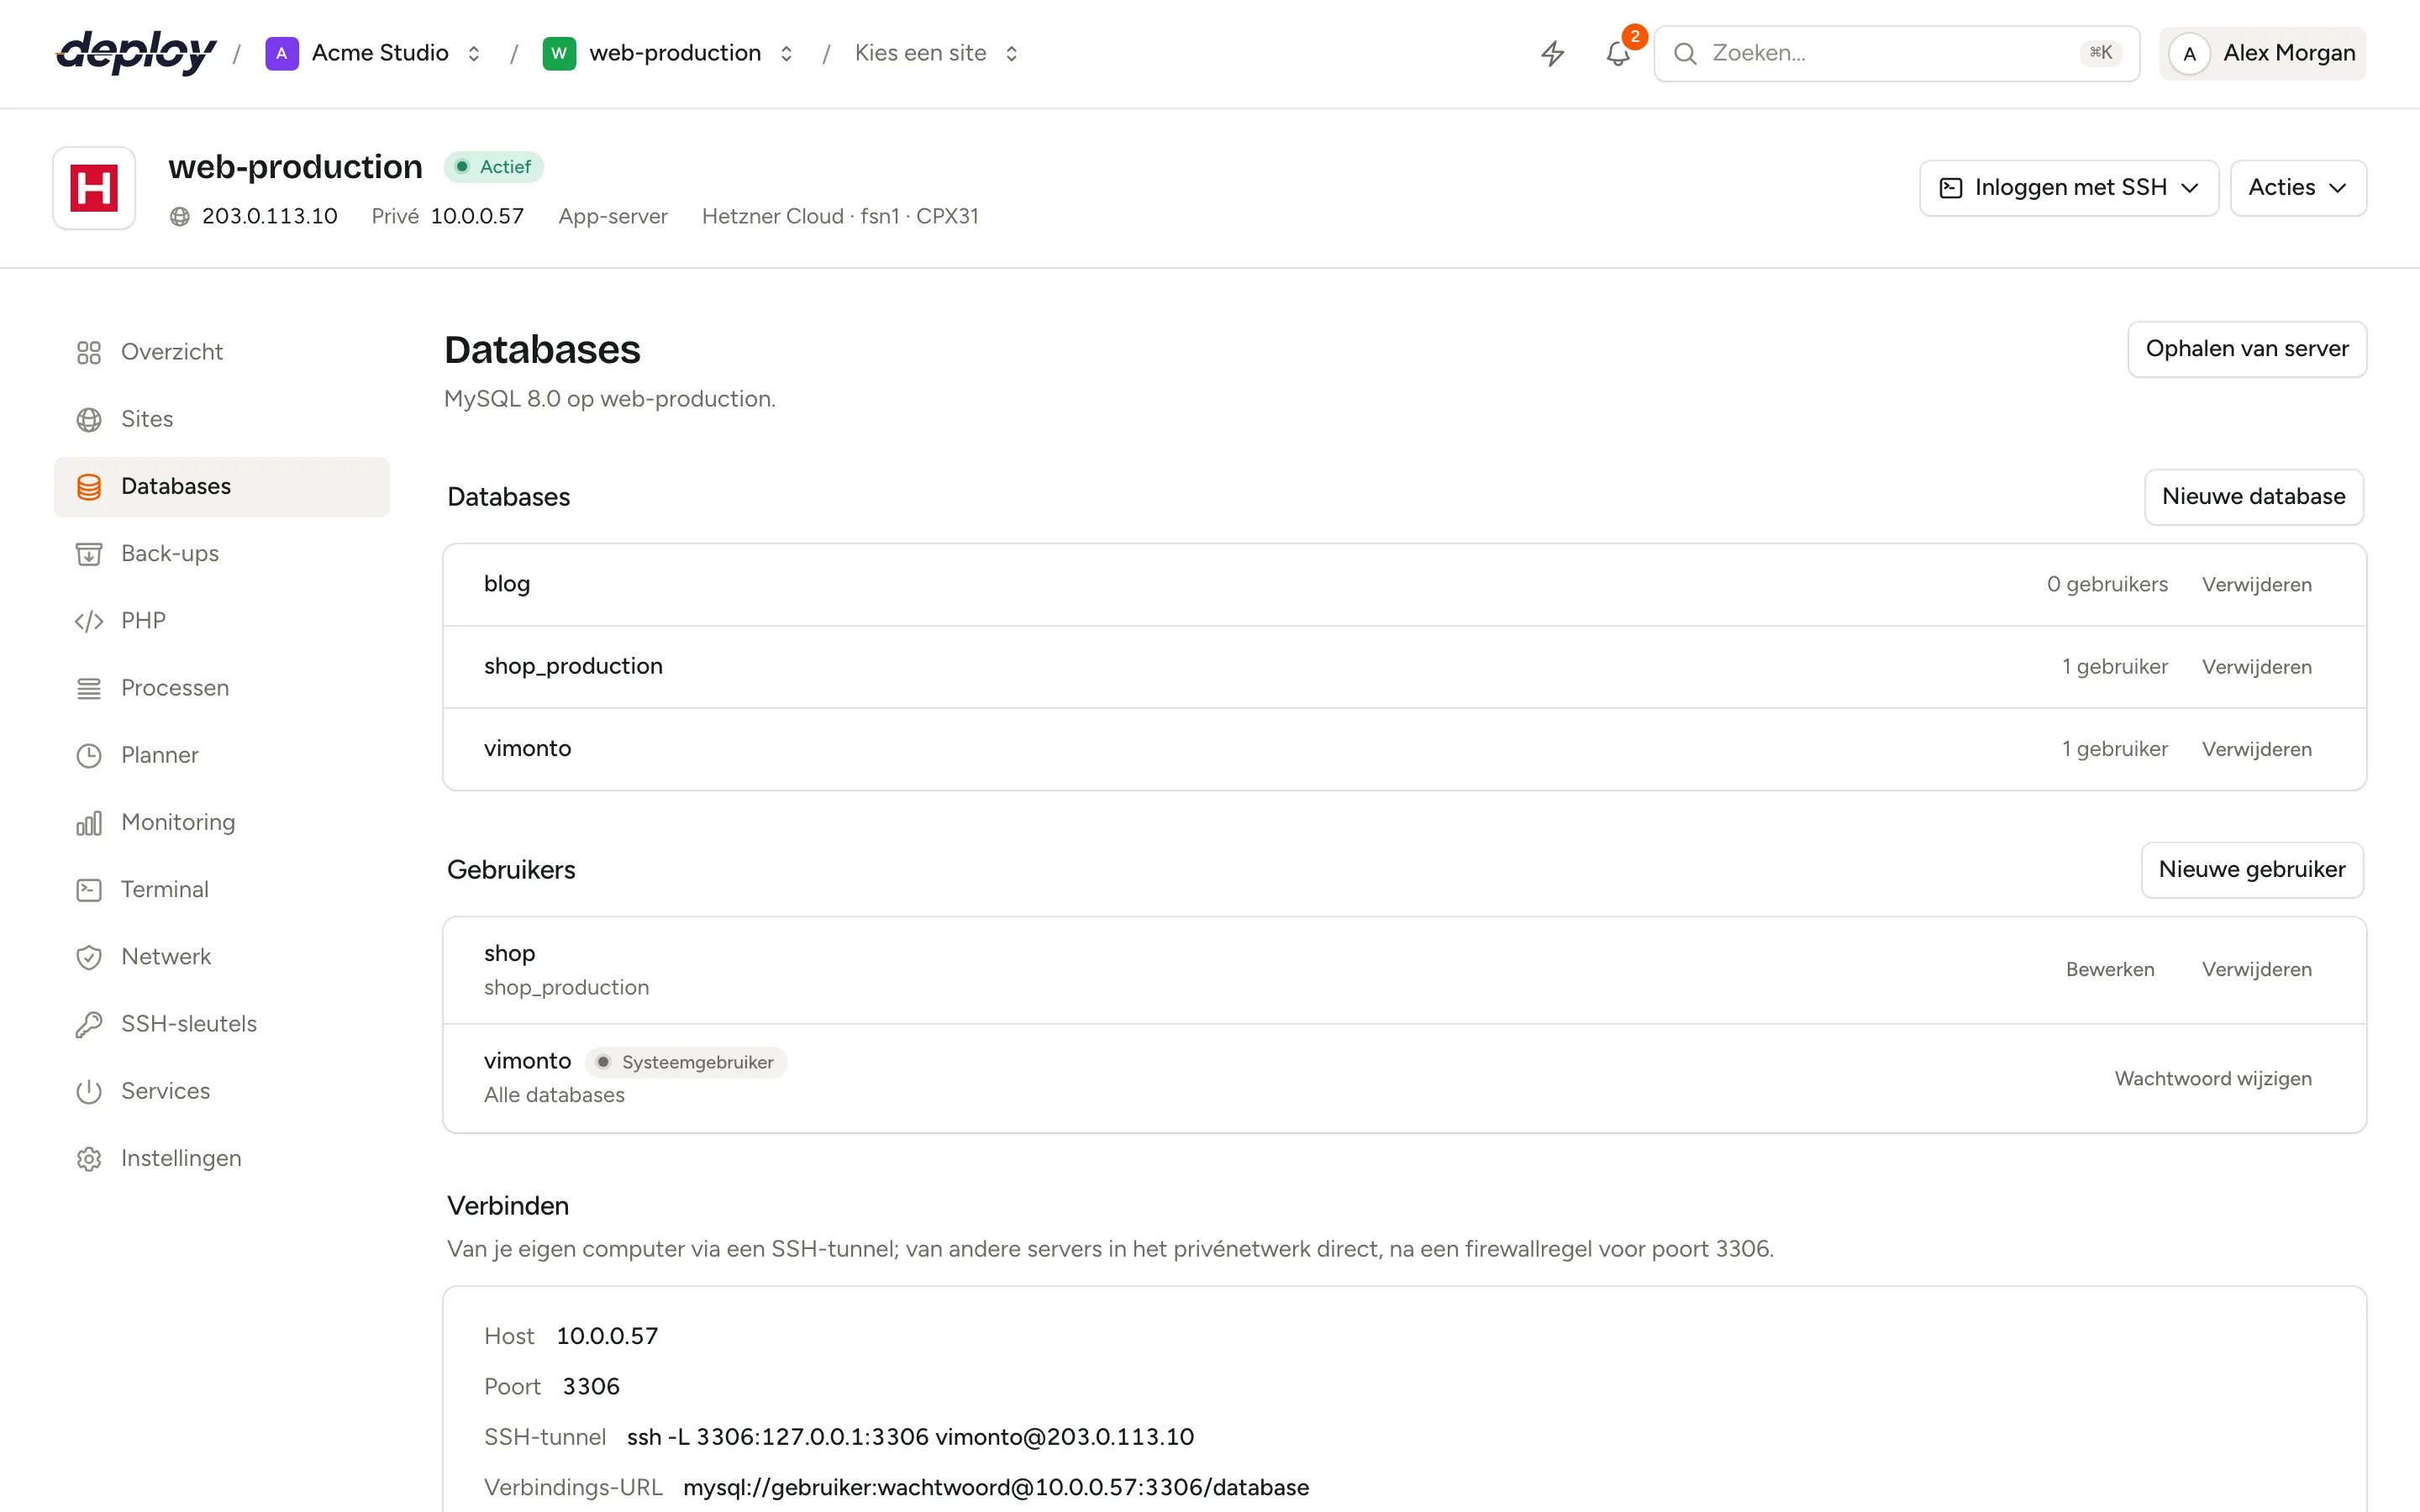Screen dimensions: 2420x1512
Task: Click the Hetzner server logo tile
Action: (x=94, y=188)
